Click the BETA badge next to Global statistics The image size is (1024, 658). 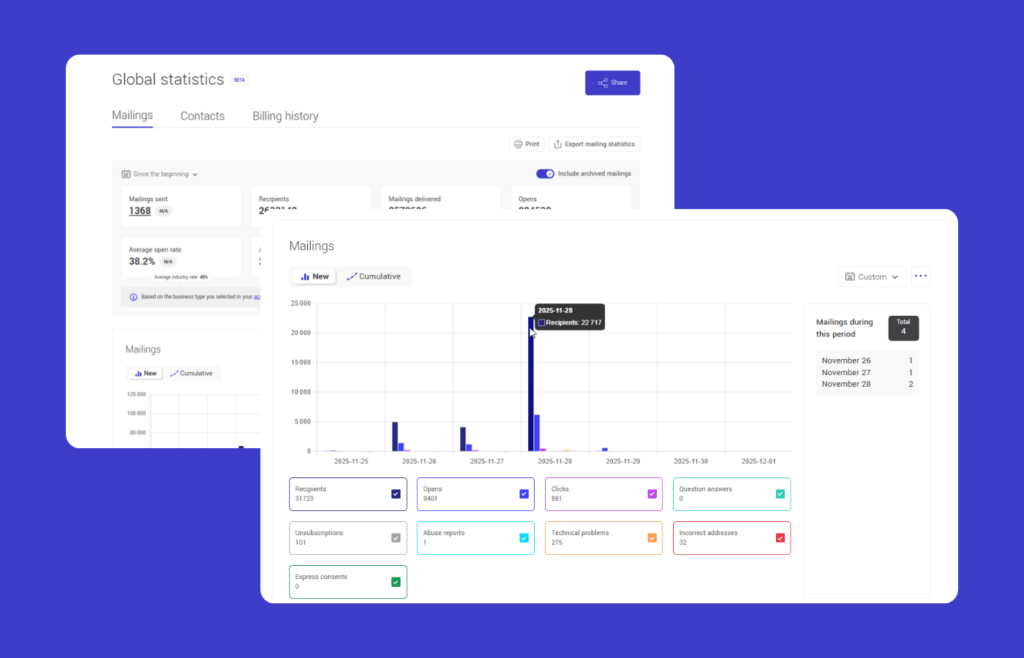(x=240, y=80)
